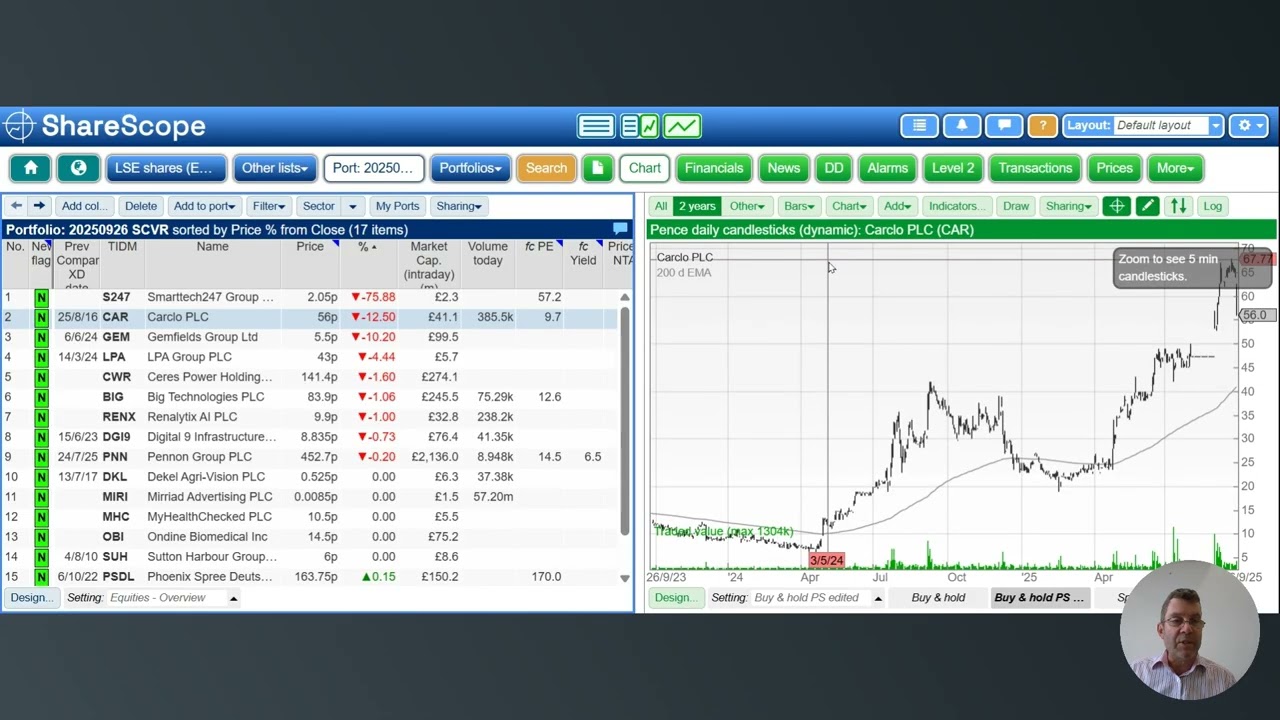Navigate back with the left arrow
Image resolution: width=1280 pixels, height=720 pixels.
(16, 206)
